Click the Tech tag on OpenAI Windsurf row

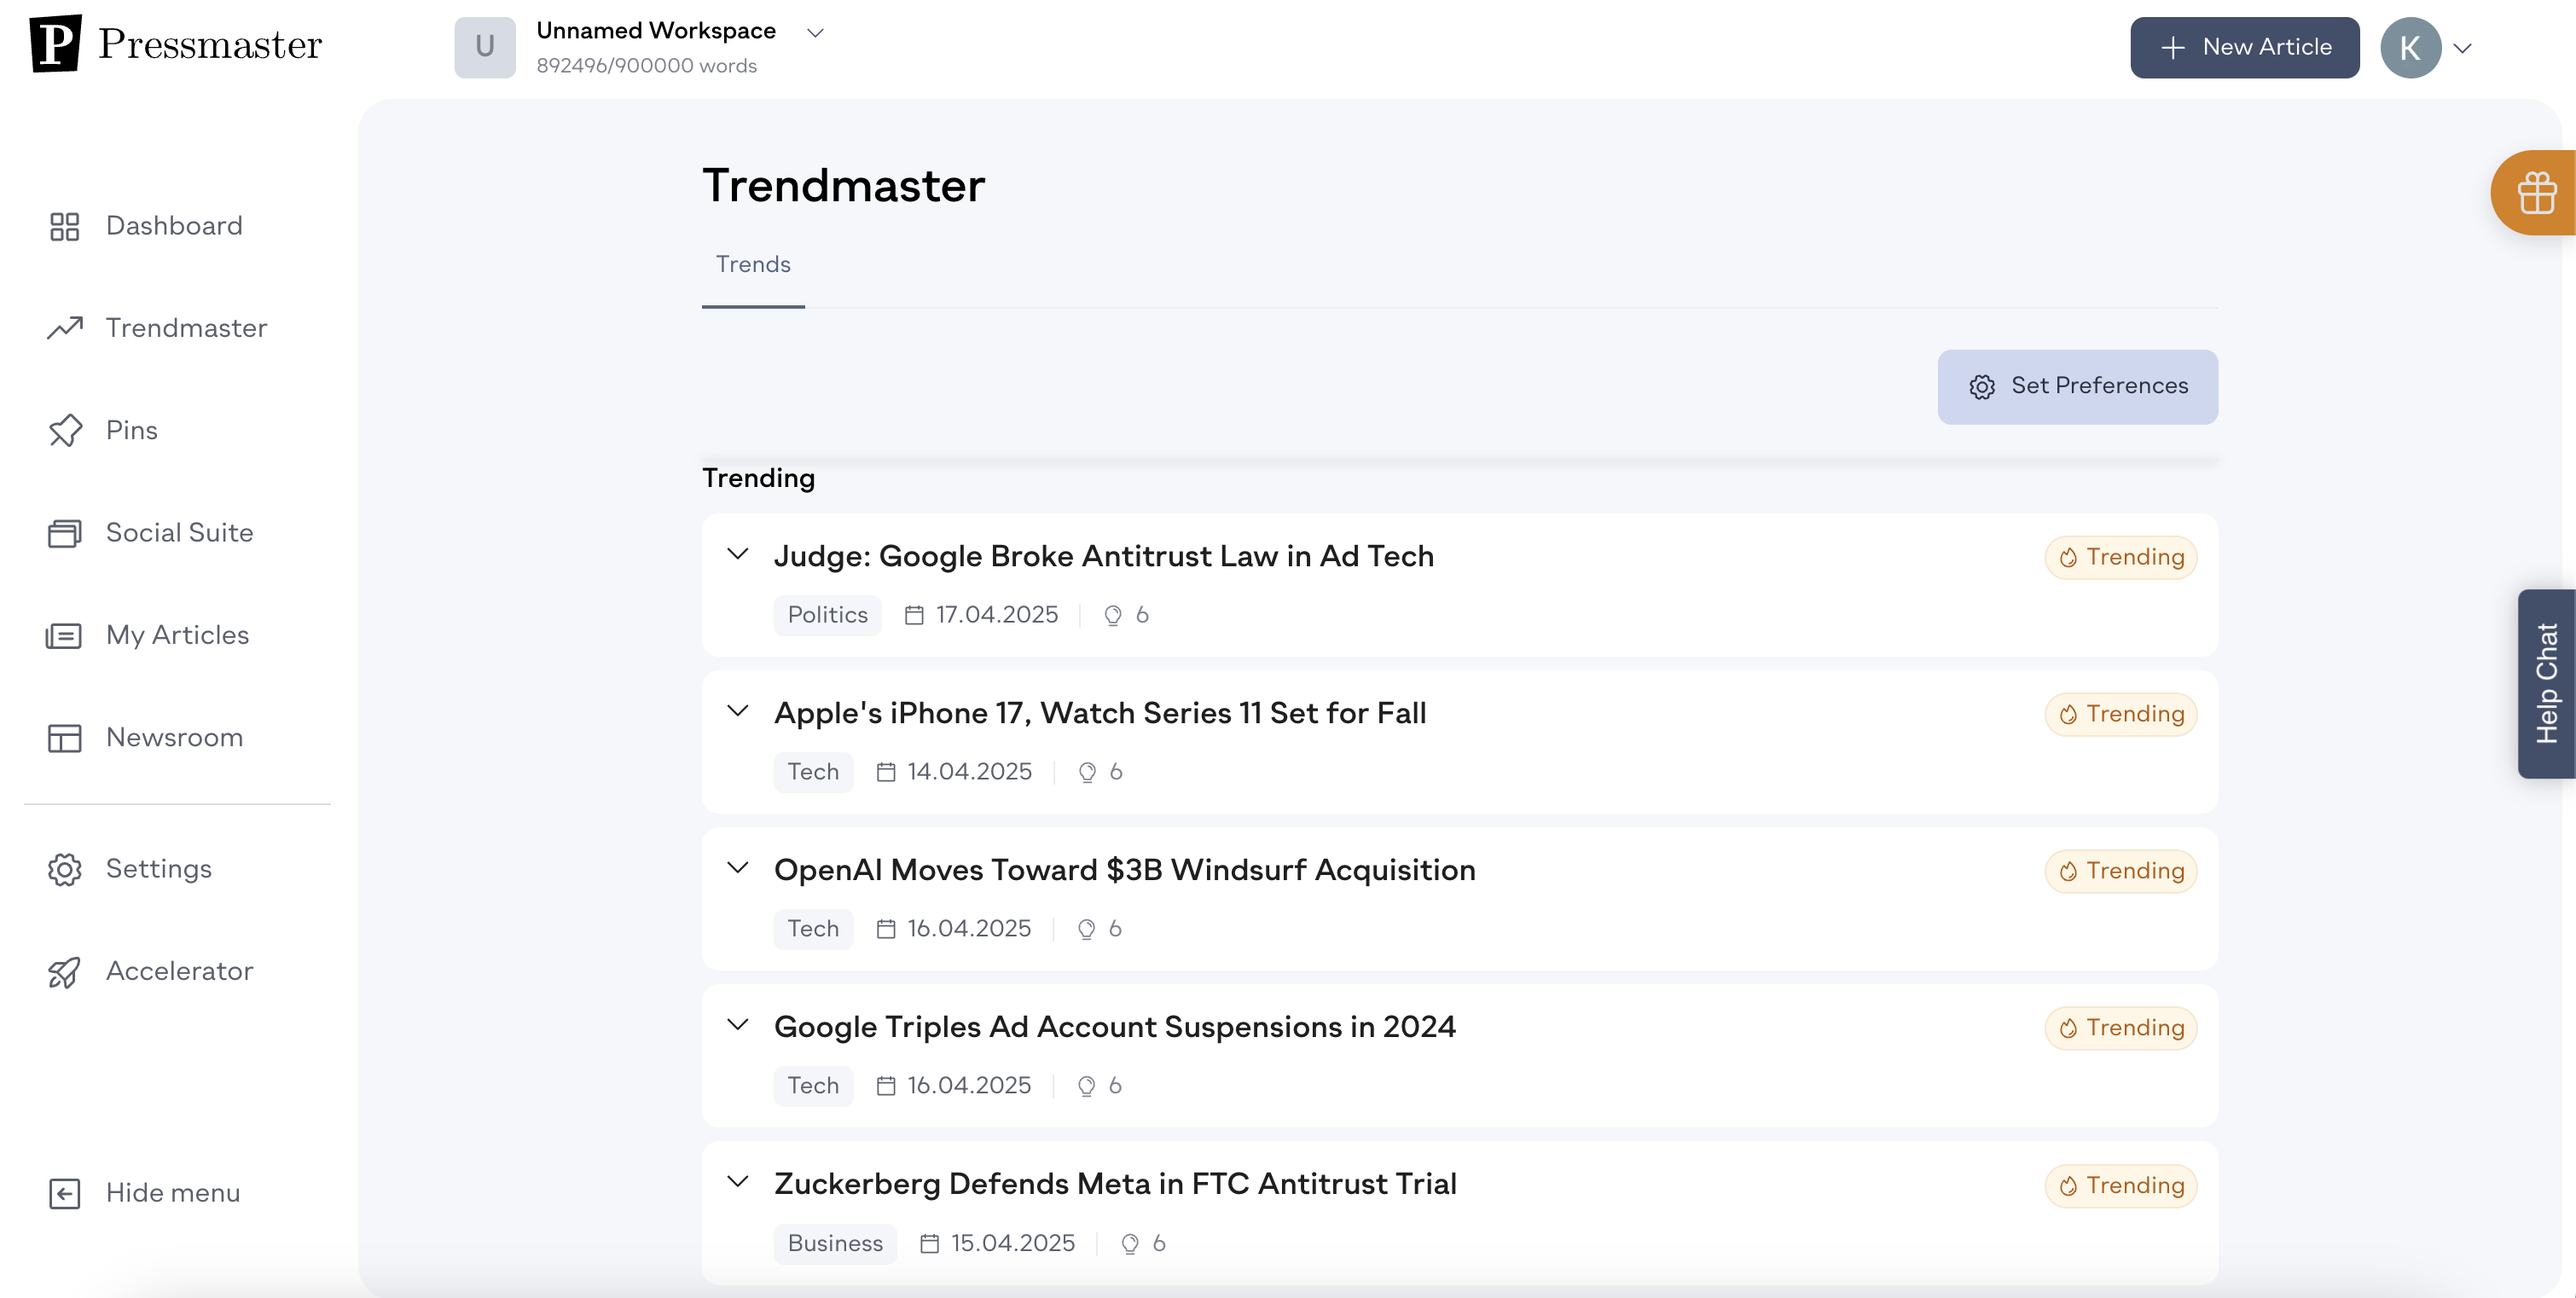coord(813,929)
